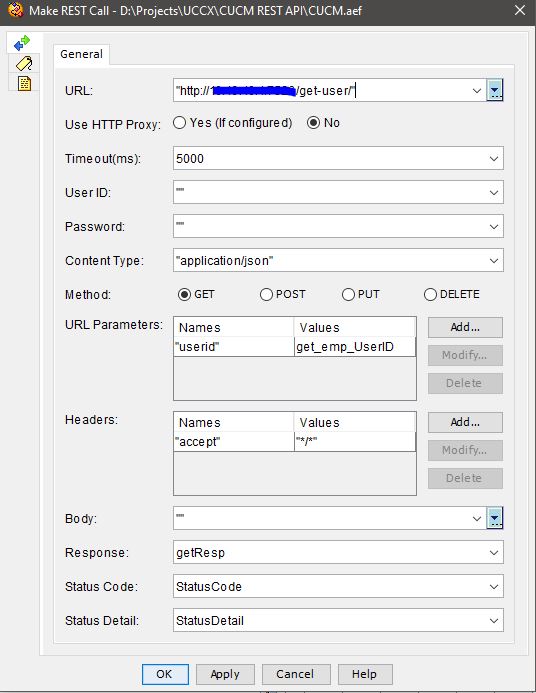Select the "userid" parameter name cell
This screenshot has height=693, width=536.
pyautogui.click(x=234, y=347)
